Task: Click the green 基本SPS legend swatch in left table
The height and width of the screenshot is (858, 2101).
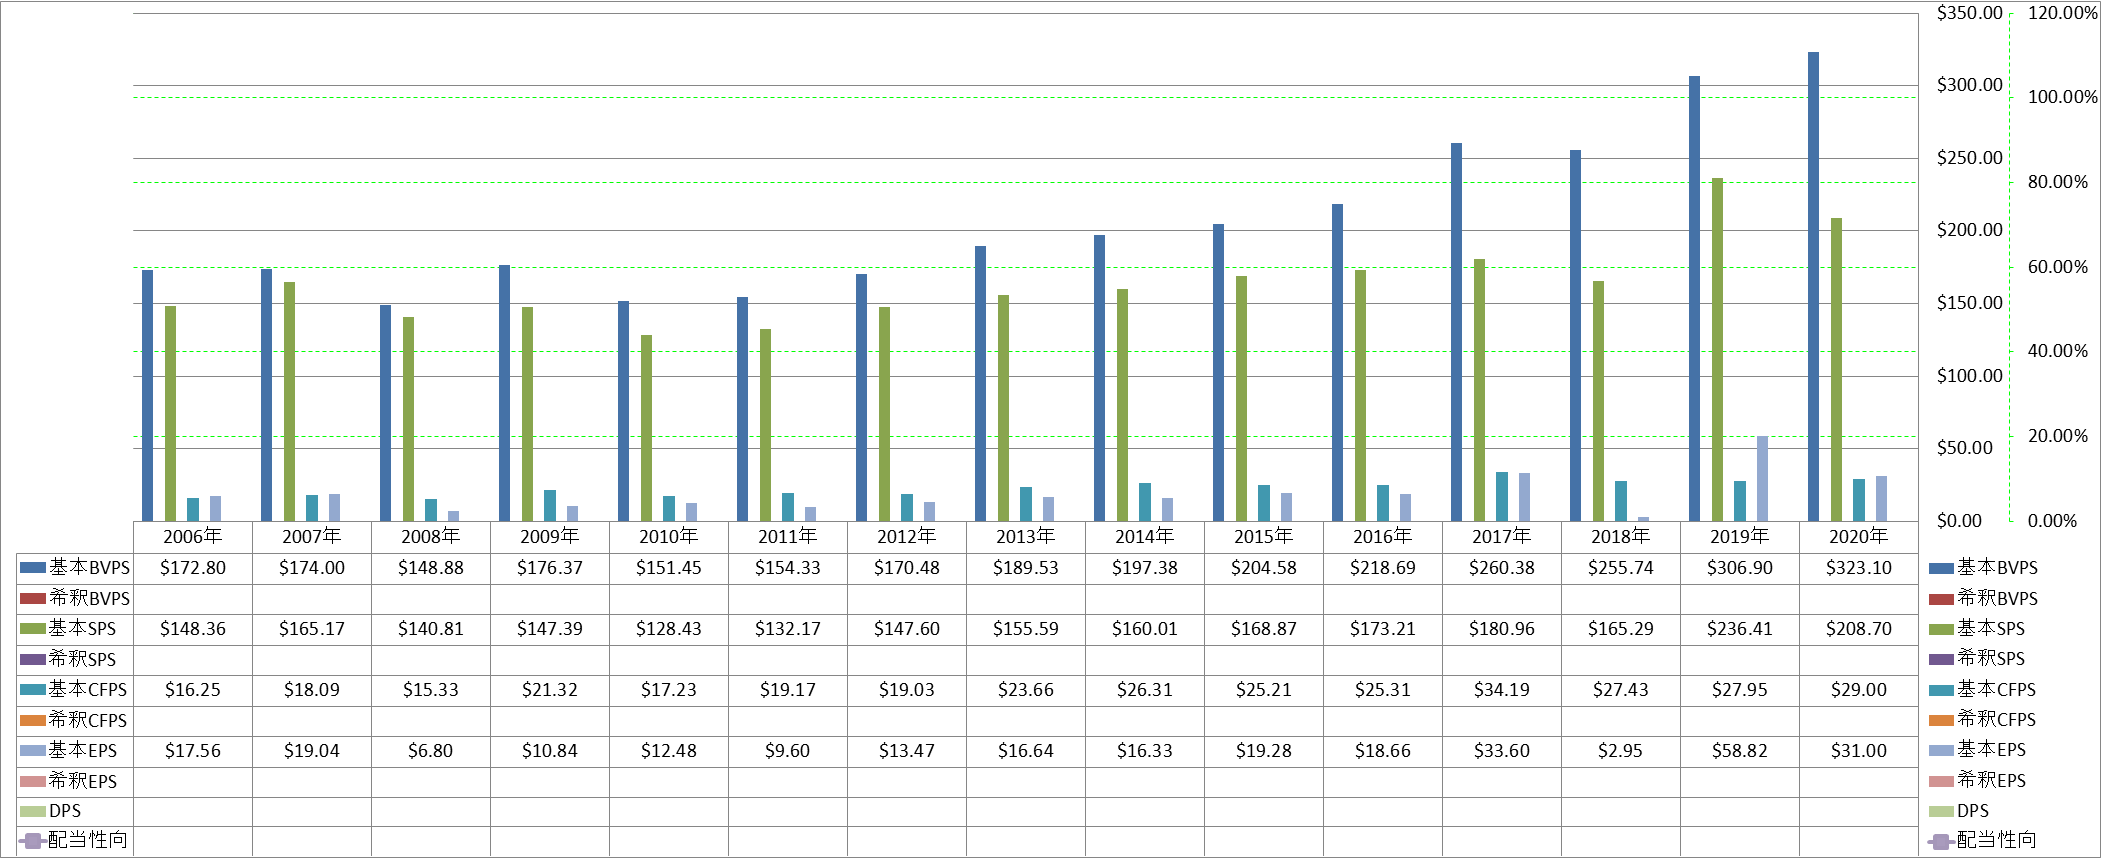Action: pyautogui.click(x=33, y=629)
